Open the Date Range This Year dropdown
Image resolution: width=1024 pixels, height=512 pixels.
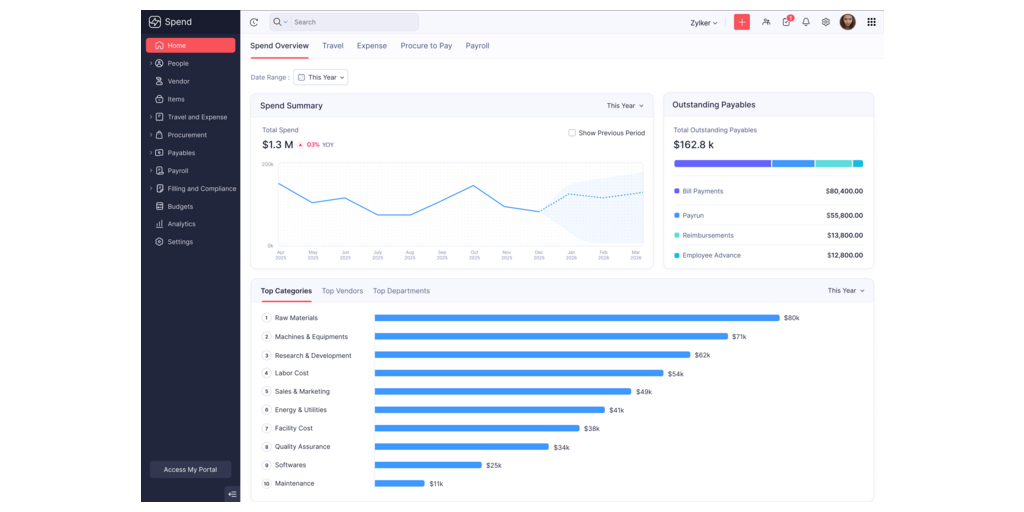[x=320, y=77]
